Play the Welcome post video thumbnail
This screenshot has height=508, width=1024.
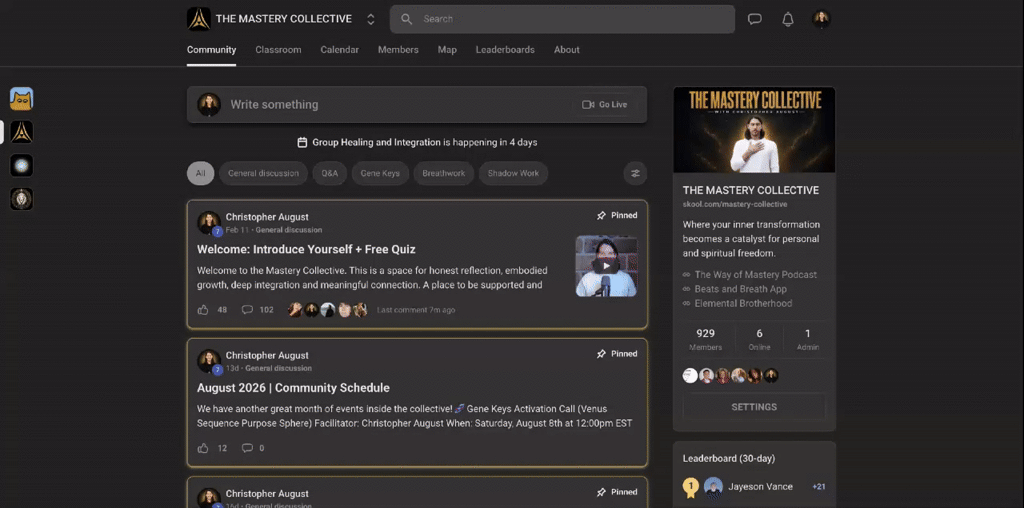tap(606, 266)
